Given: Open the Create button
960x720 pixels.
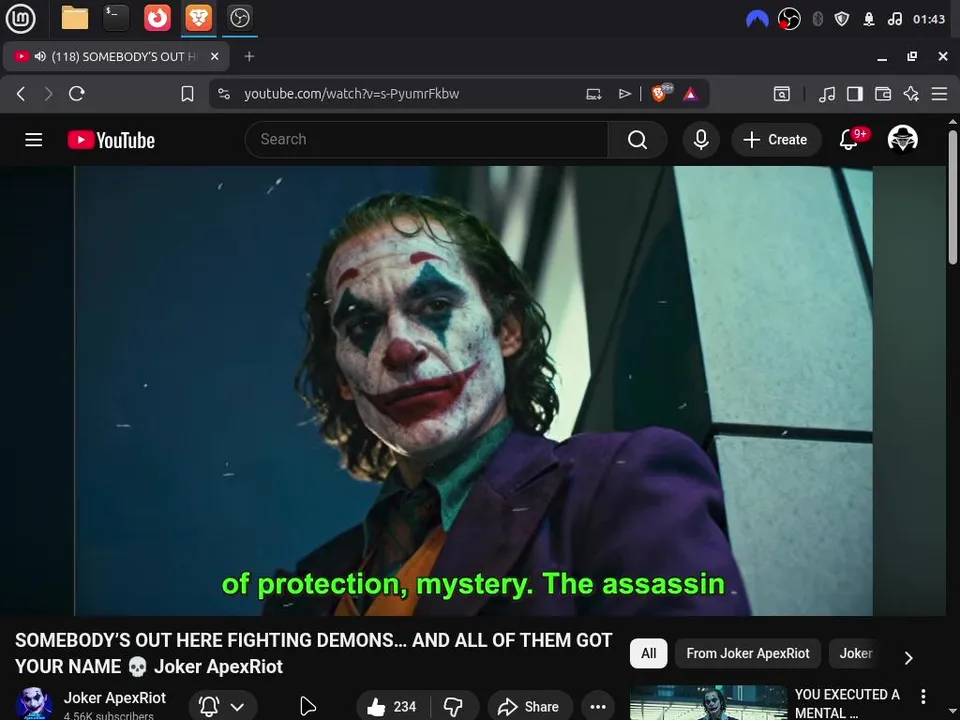Looking at the screenshot, I should coord(776,140).
